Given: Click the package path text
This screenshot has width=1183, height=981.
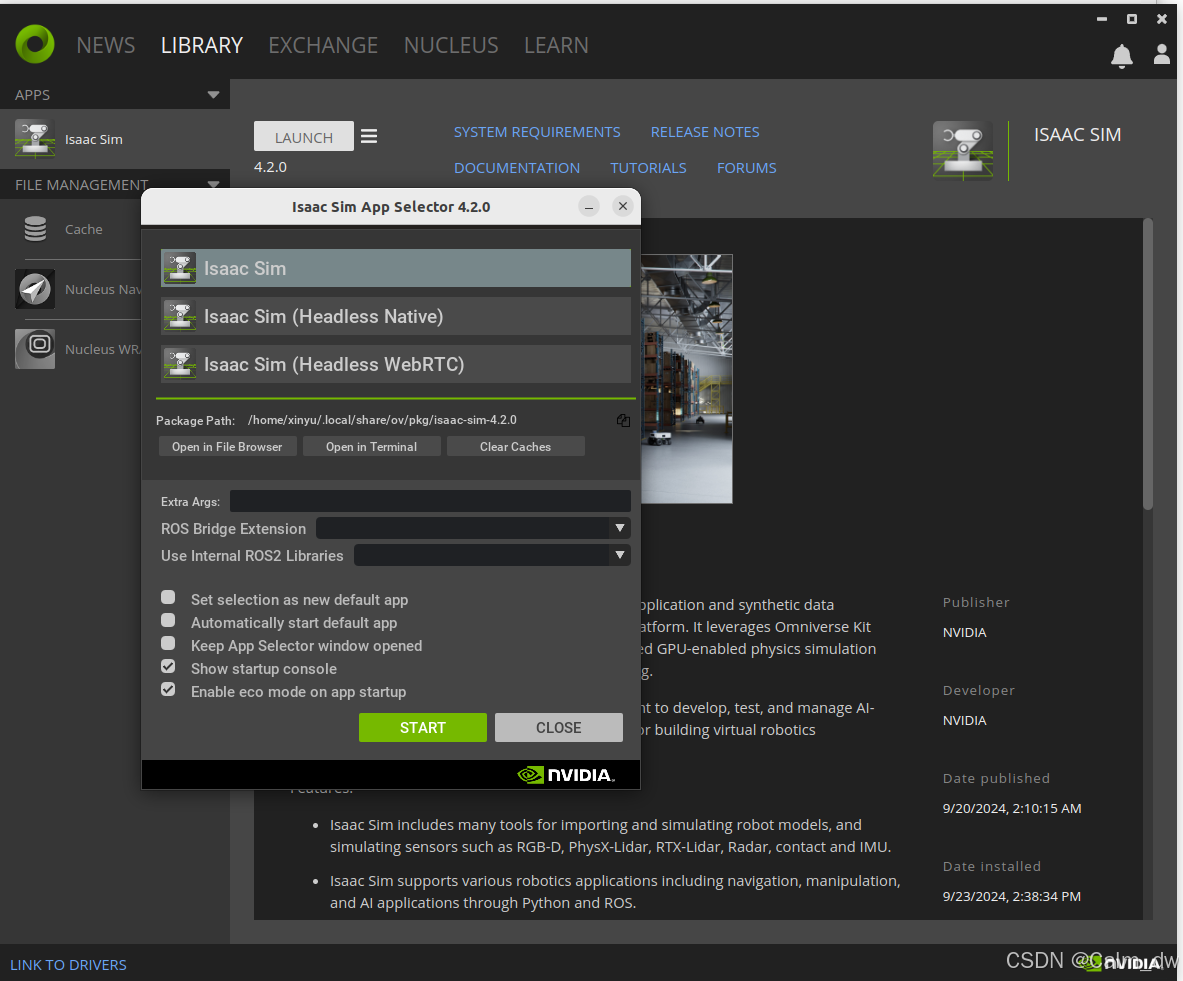Looking at the screenshot, I should click(x=382, y=420).
